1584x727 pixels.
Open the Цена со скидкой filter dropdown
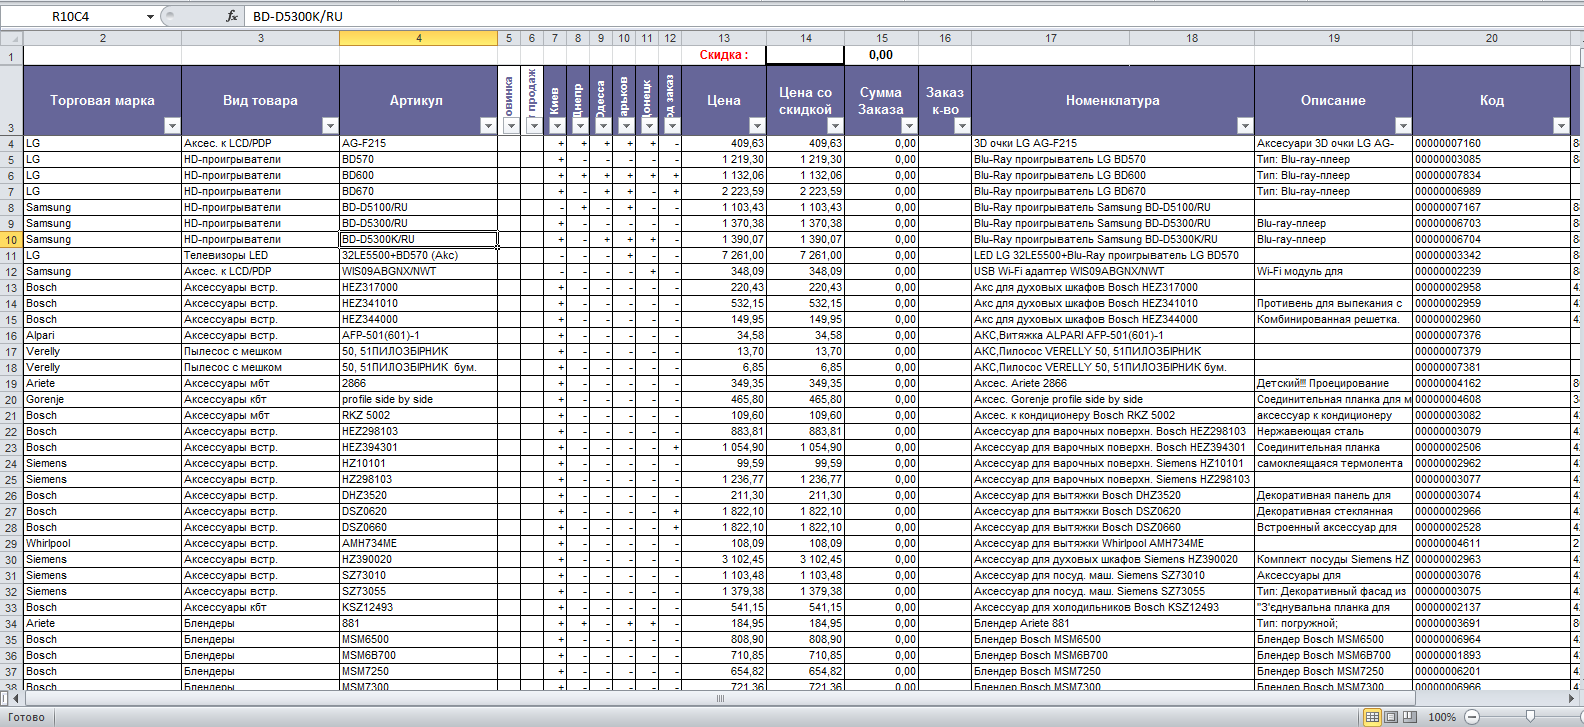point(835,125)
